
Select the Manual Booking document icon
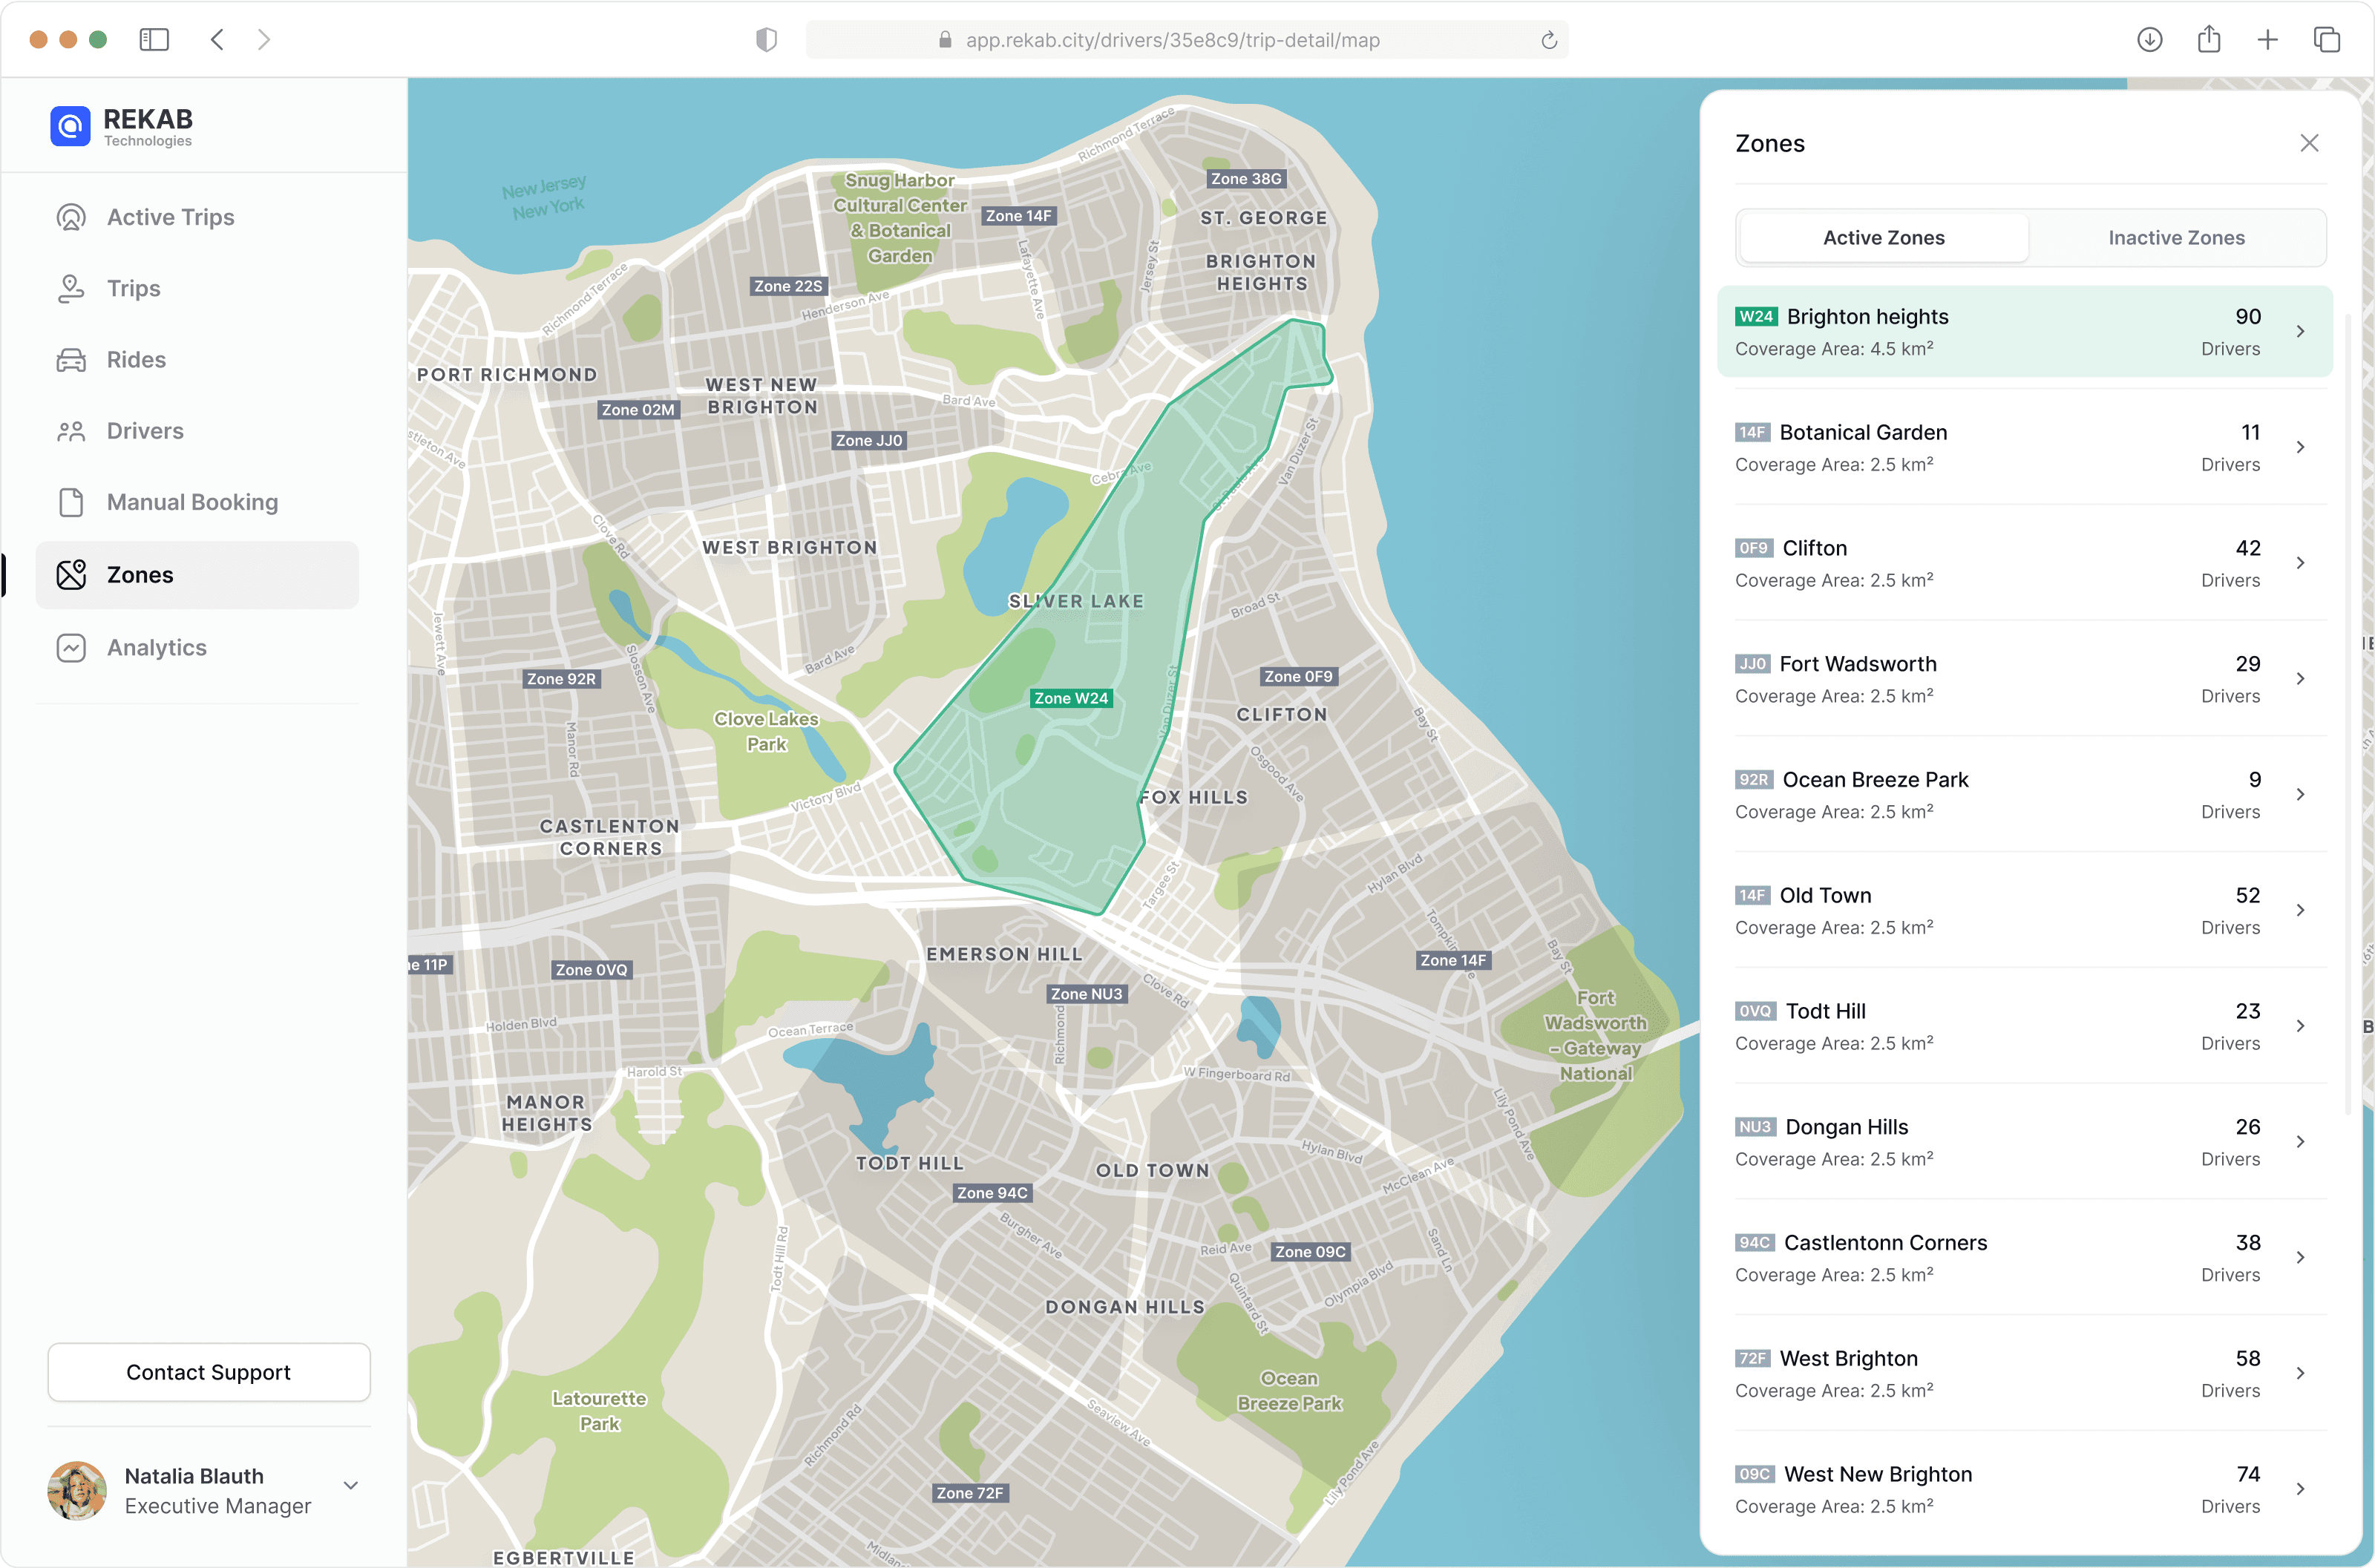click(71, 502)
